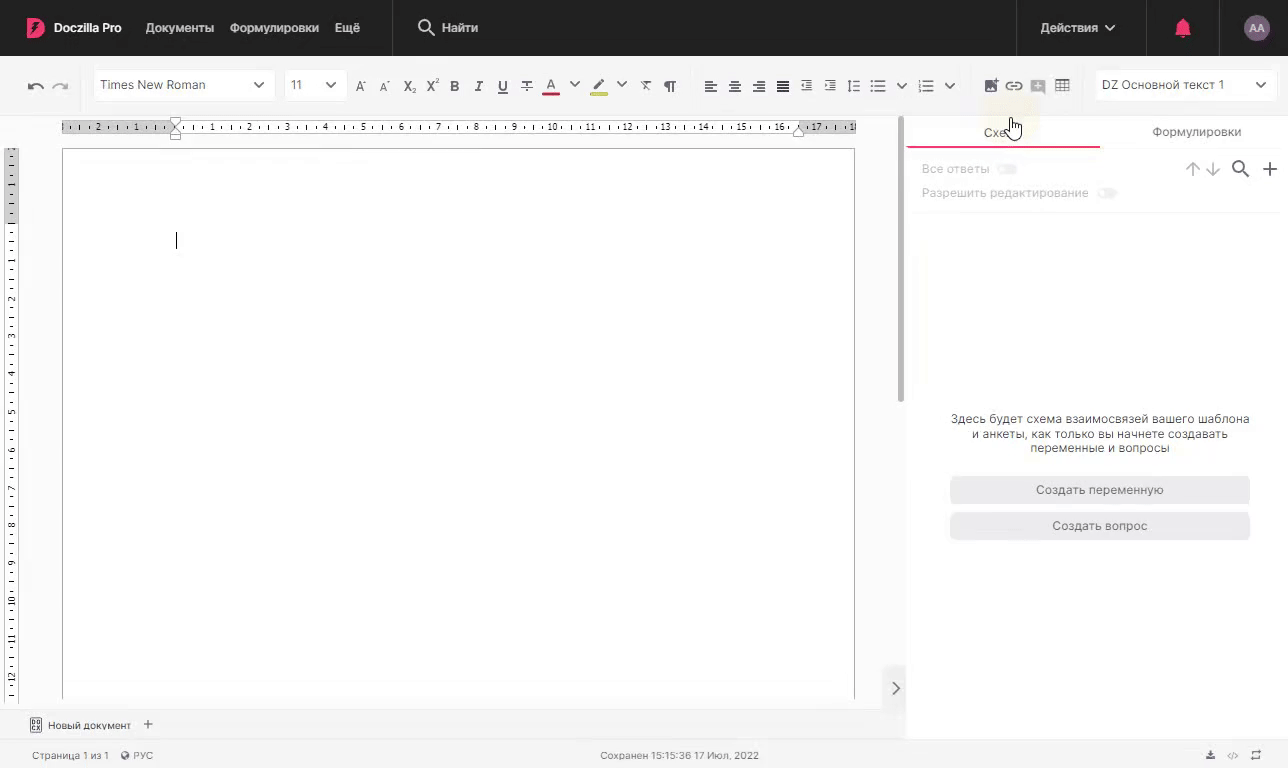The image size is (1288, 768).
Task: Align text to the right
Action: pos(759,86)
